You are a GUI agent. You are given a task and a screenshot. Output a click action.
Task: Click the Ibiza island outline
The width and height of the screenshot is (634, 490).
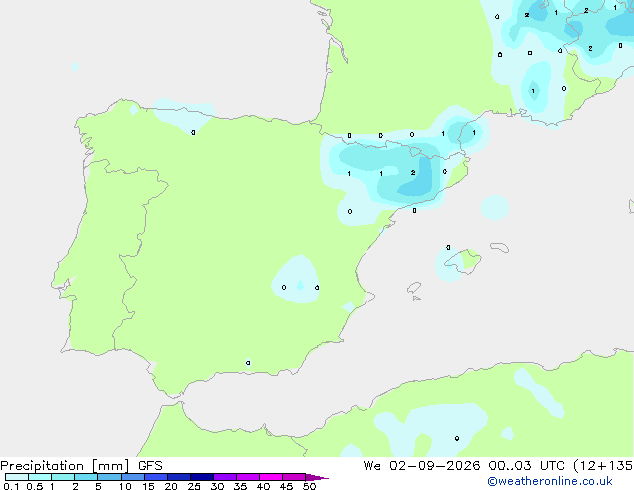coord(414,288)
